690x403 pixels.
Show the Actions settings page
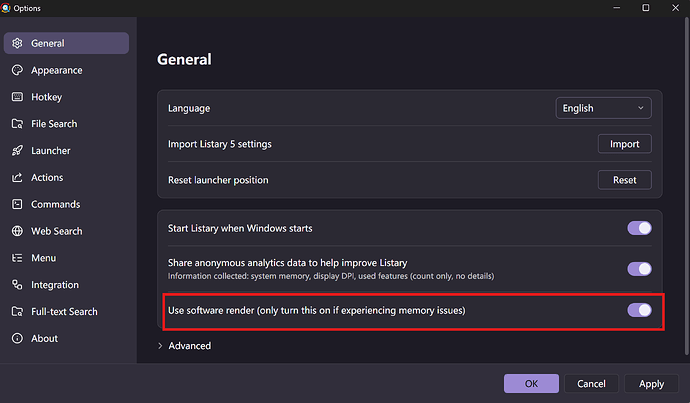[47, 177]
